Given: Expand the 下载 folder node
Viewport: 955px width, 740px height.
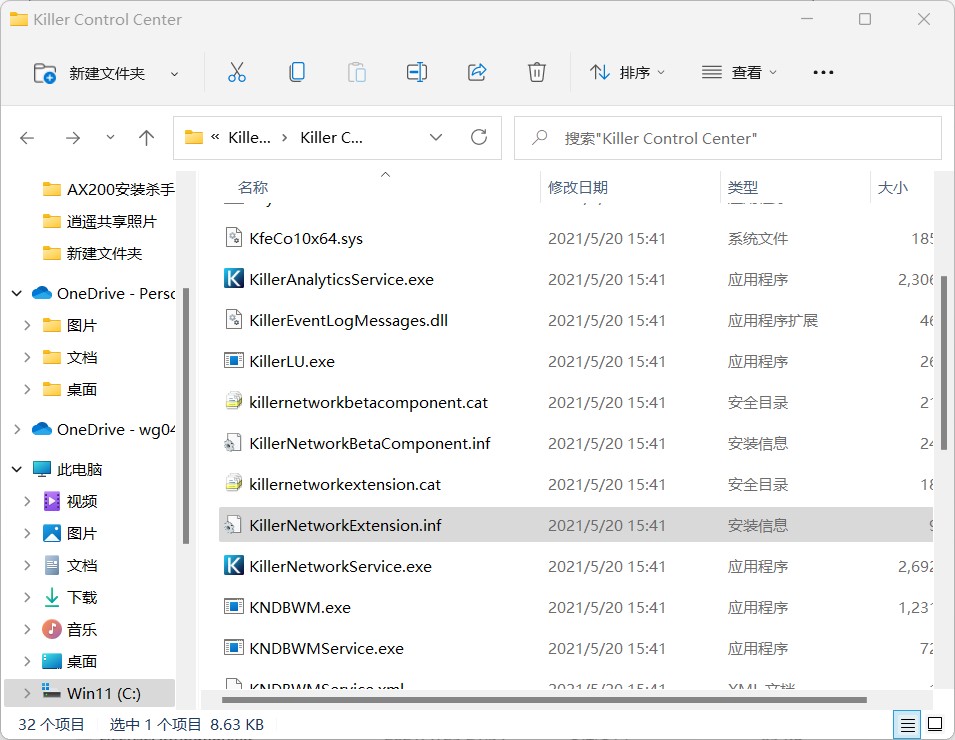Looking at the screenshot, I should [27, 597].
